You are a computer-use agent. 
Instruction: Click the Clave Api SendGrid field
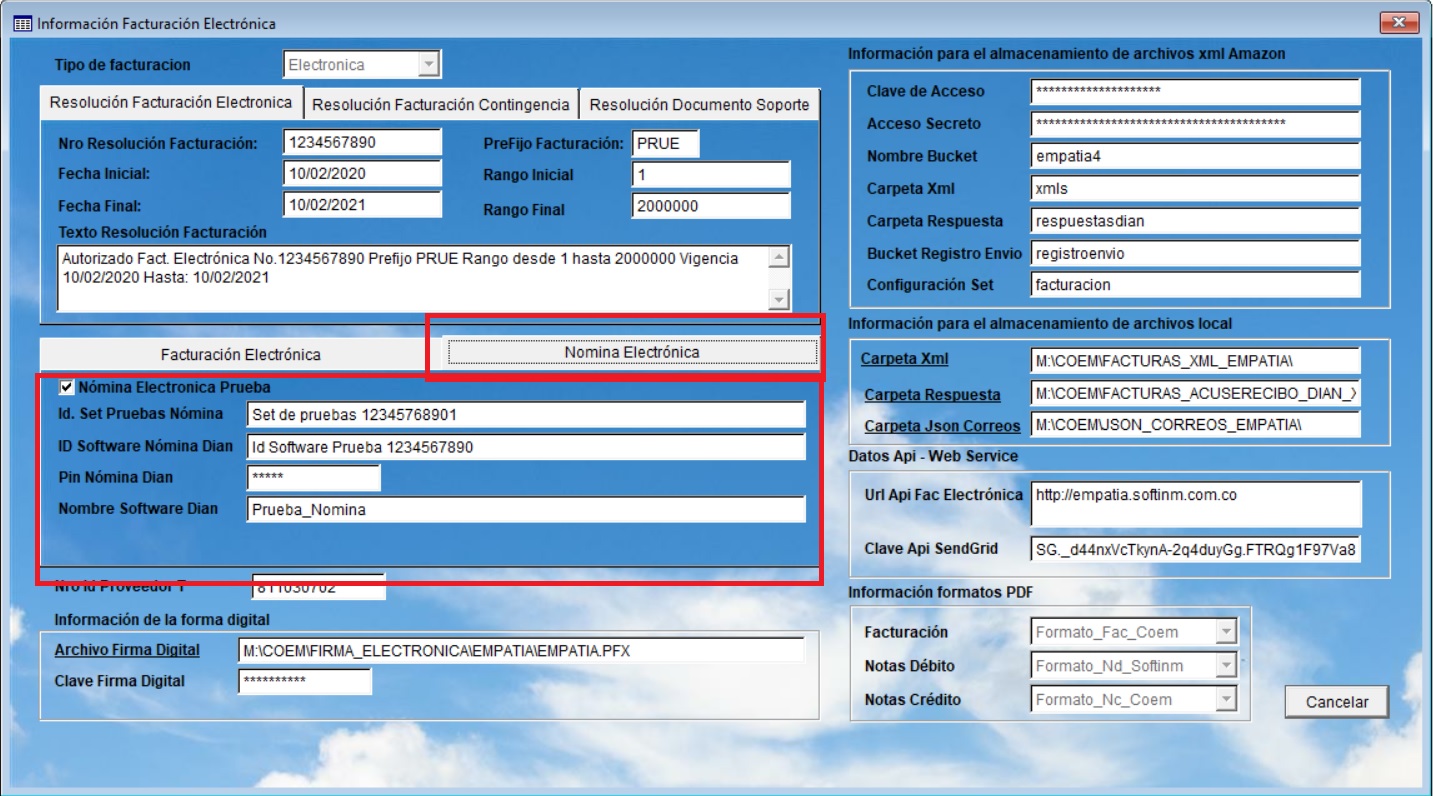coord(1196,549)
